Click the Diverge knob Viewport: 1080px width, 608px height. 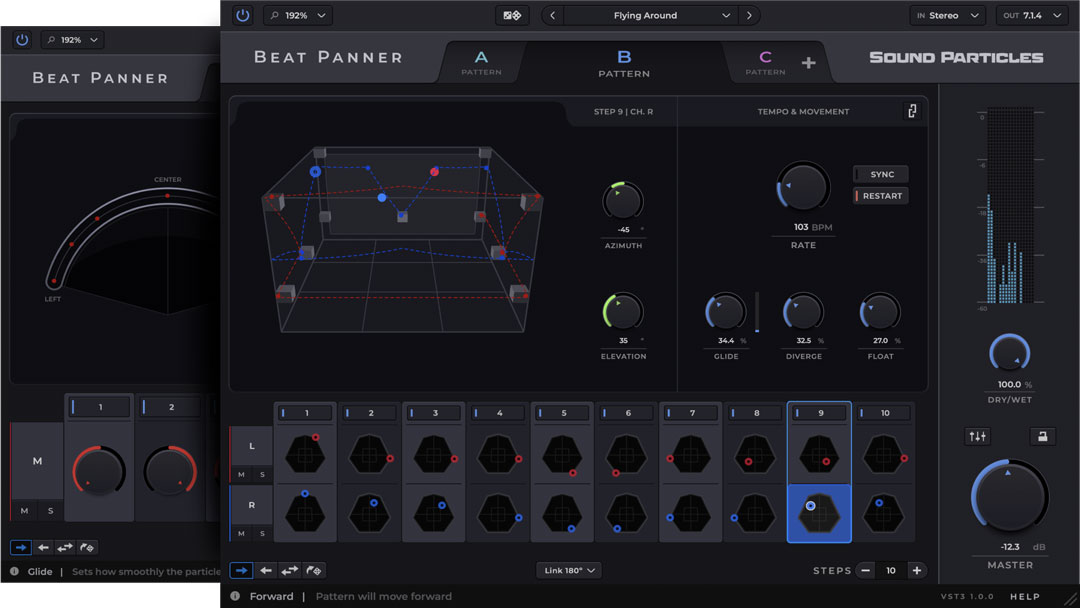coord(803,312)
